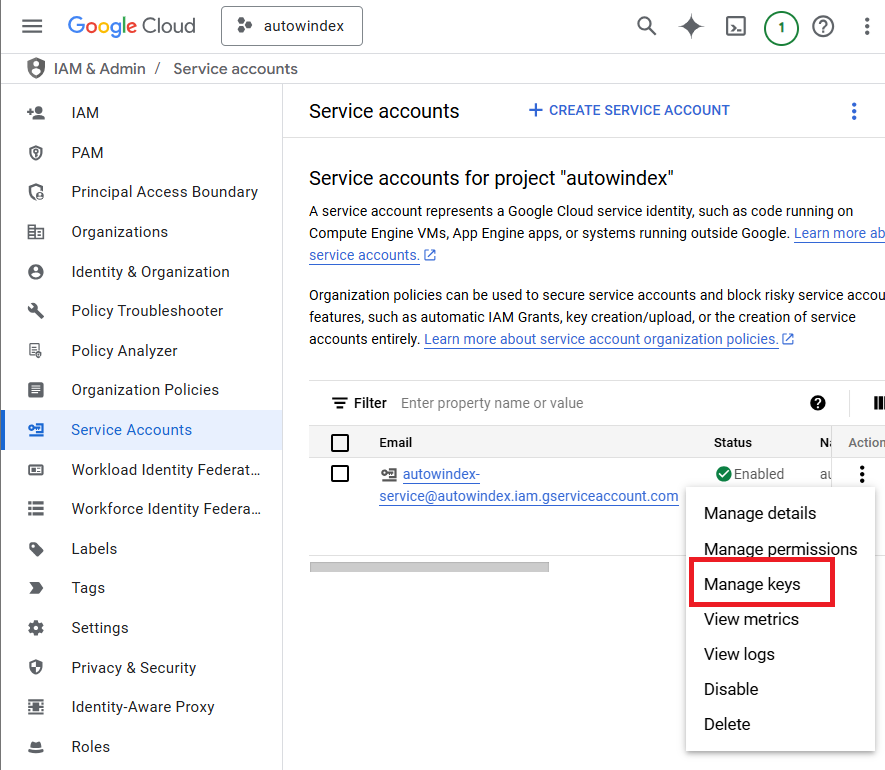Click the search magnifier icon
This screenshot has height=770, width=885.
(x=646, y=26)
